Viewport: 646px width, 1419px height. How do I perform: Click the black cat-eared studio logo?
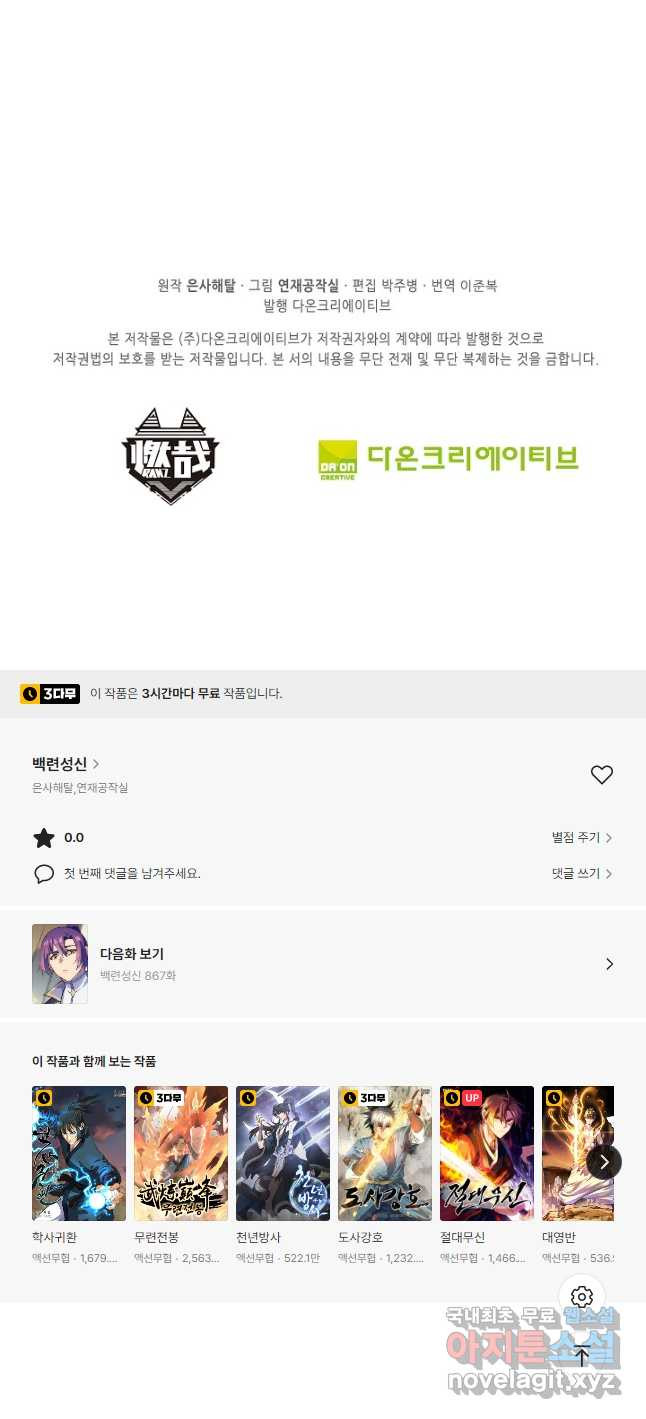point(170,456)
